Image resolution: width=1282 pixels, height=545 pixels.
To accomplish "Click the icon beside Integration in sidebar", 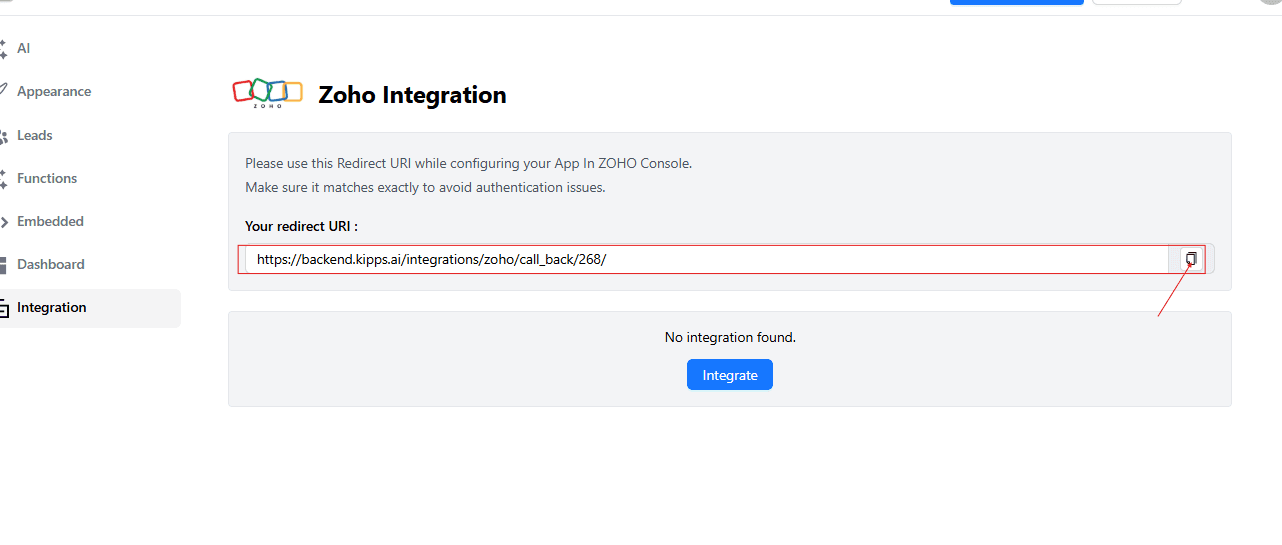I will click(4, 308).
